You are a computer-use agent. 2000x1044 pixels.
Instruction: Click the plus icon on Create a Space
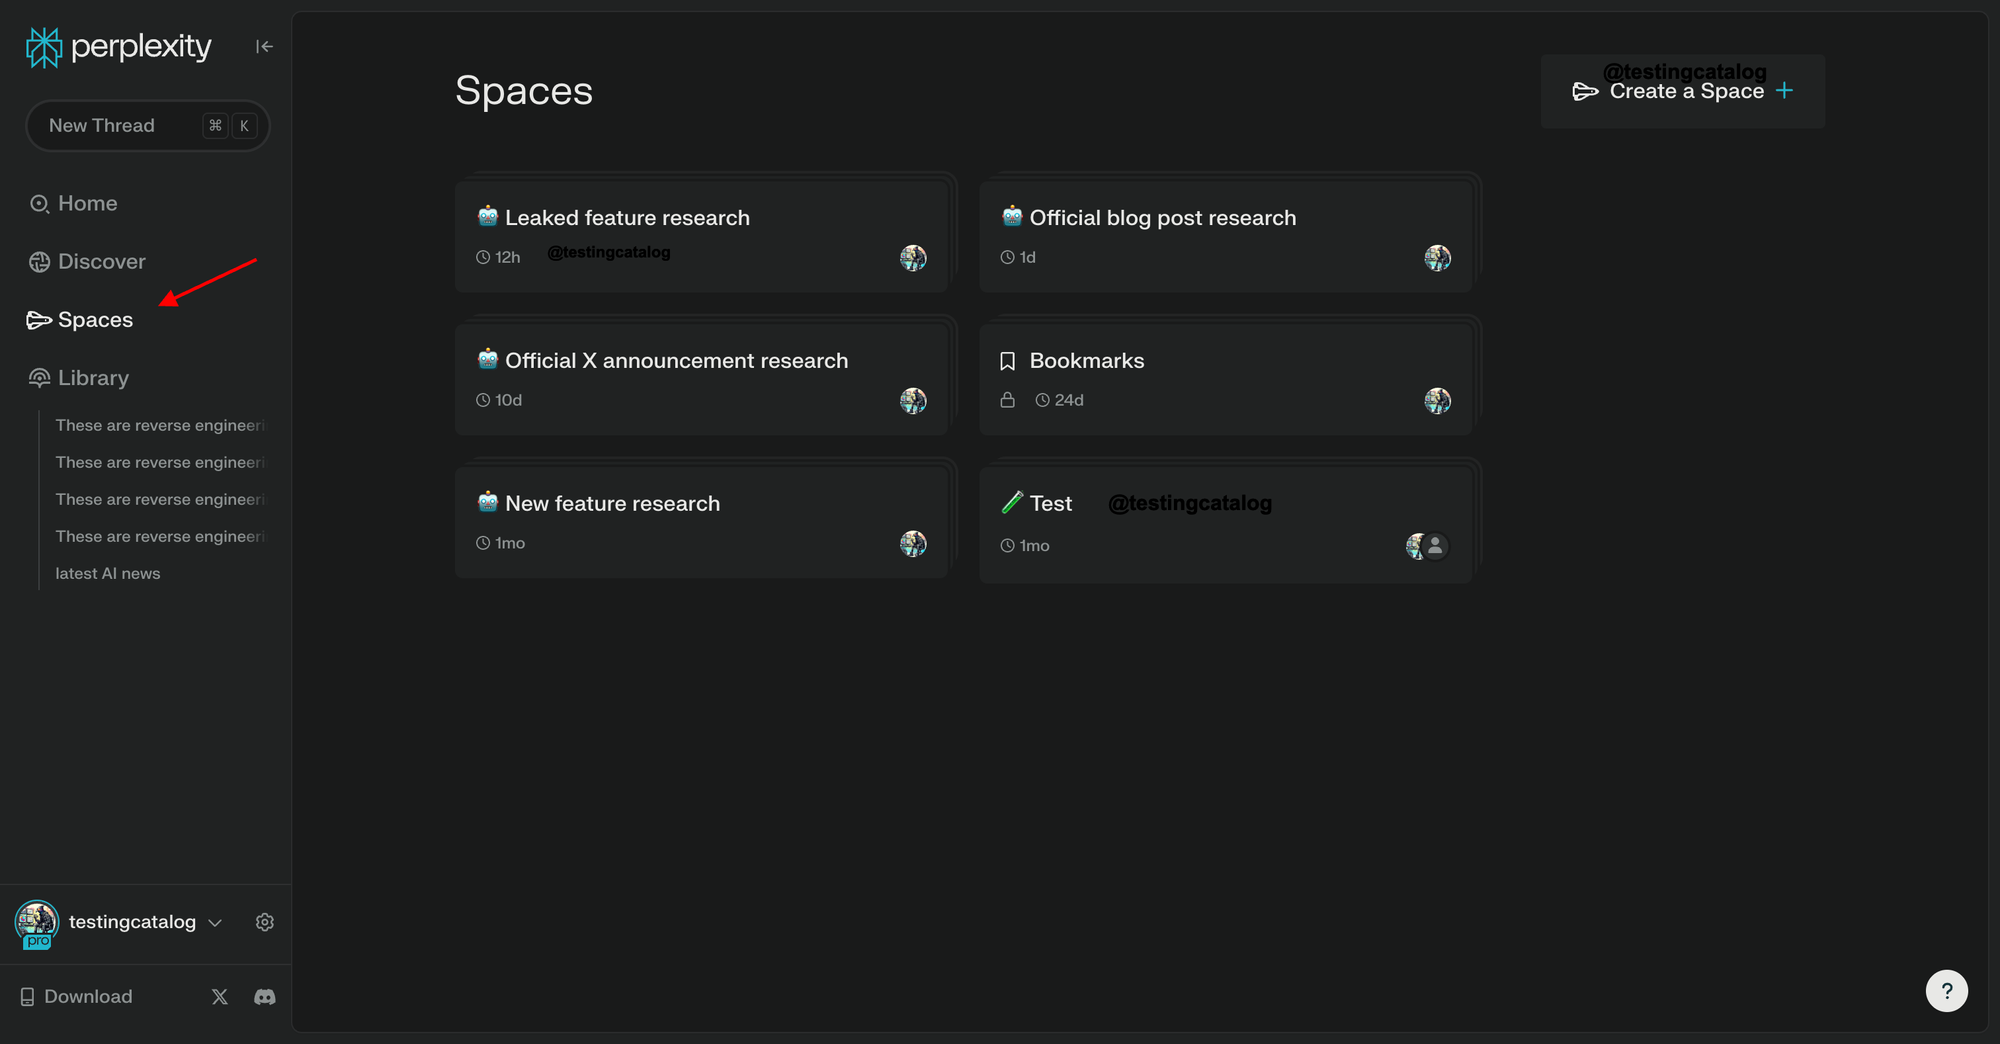click(1784, 91)
